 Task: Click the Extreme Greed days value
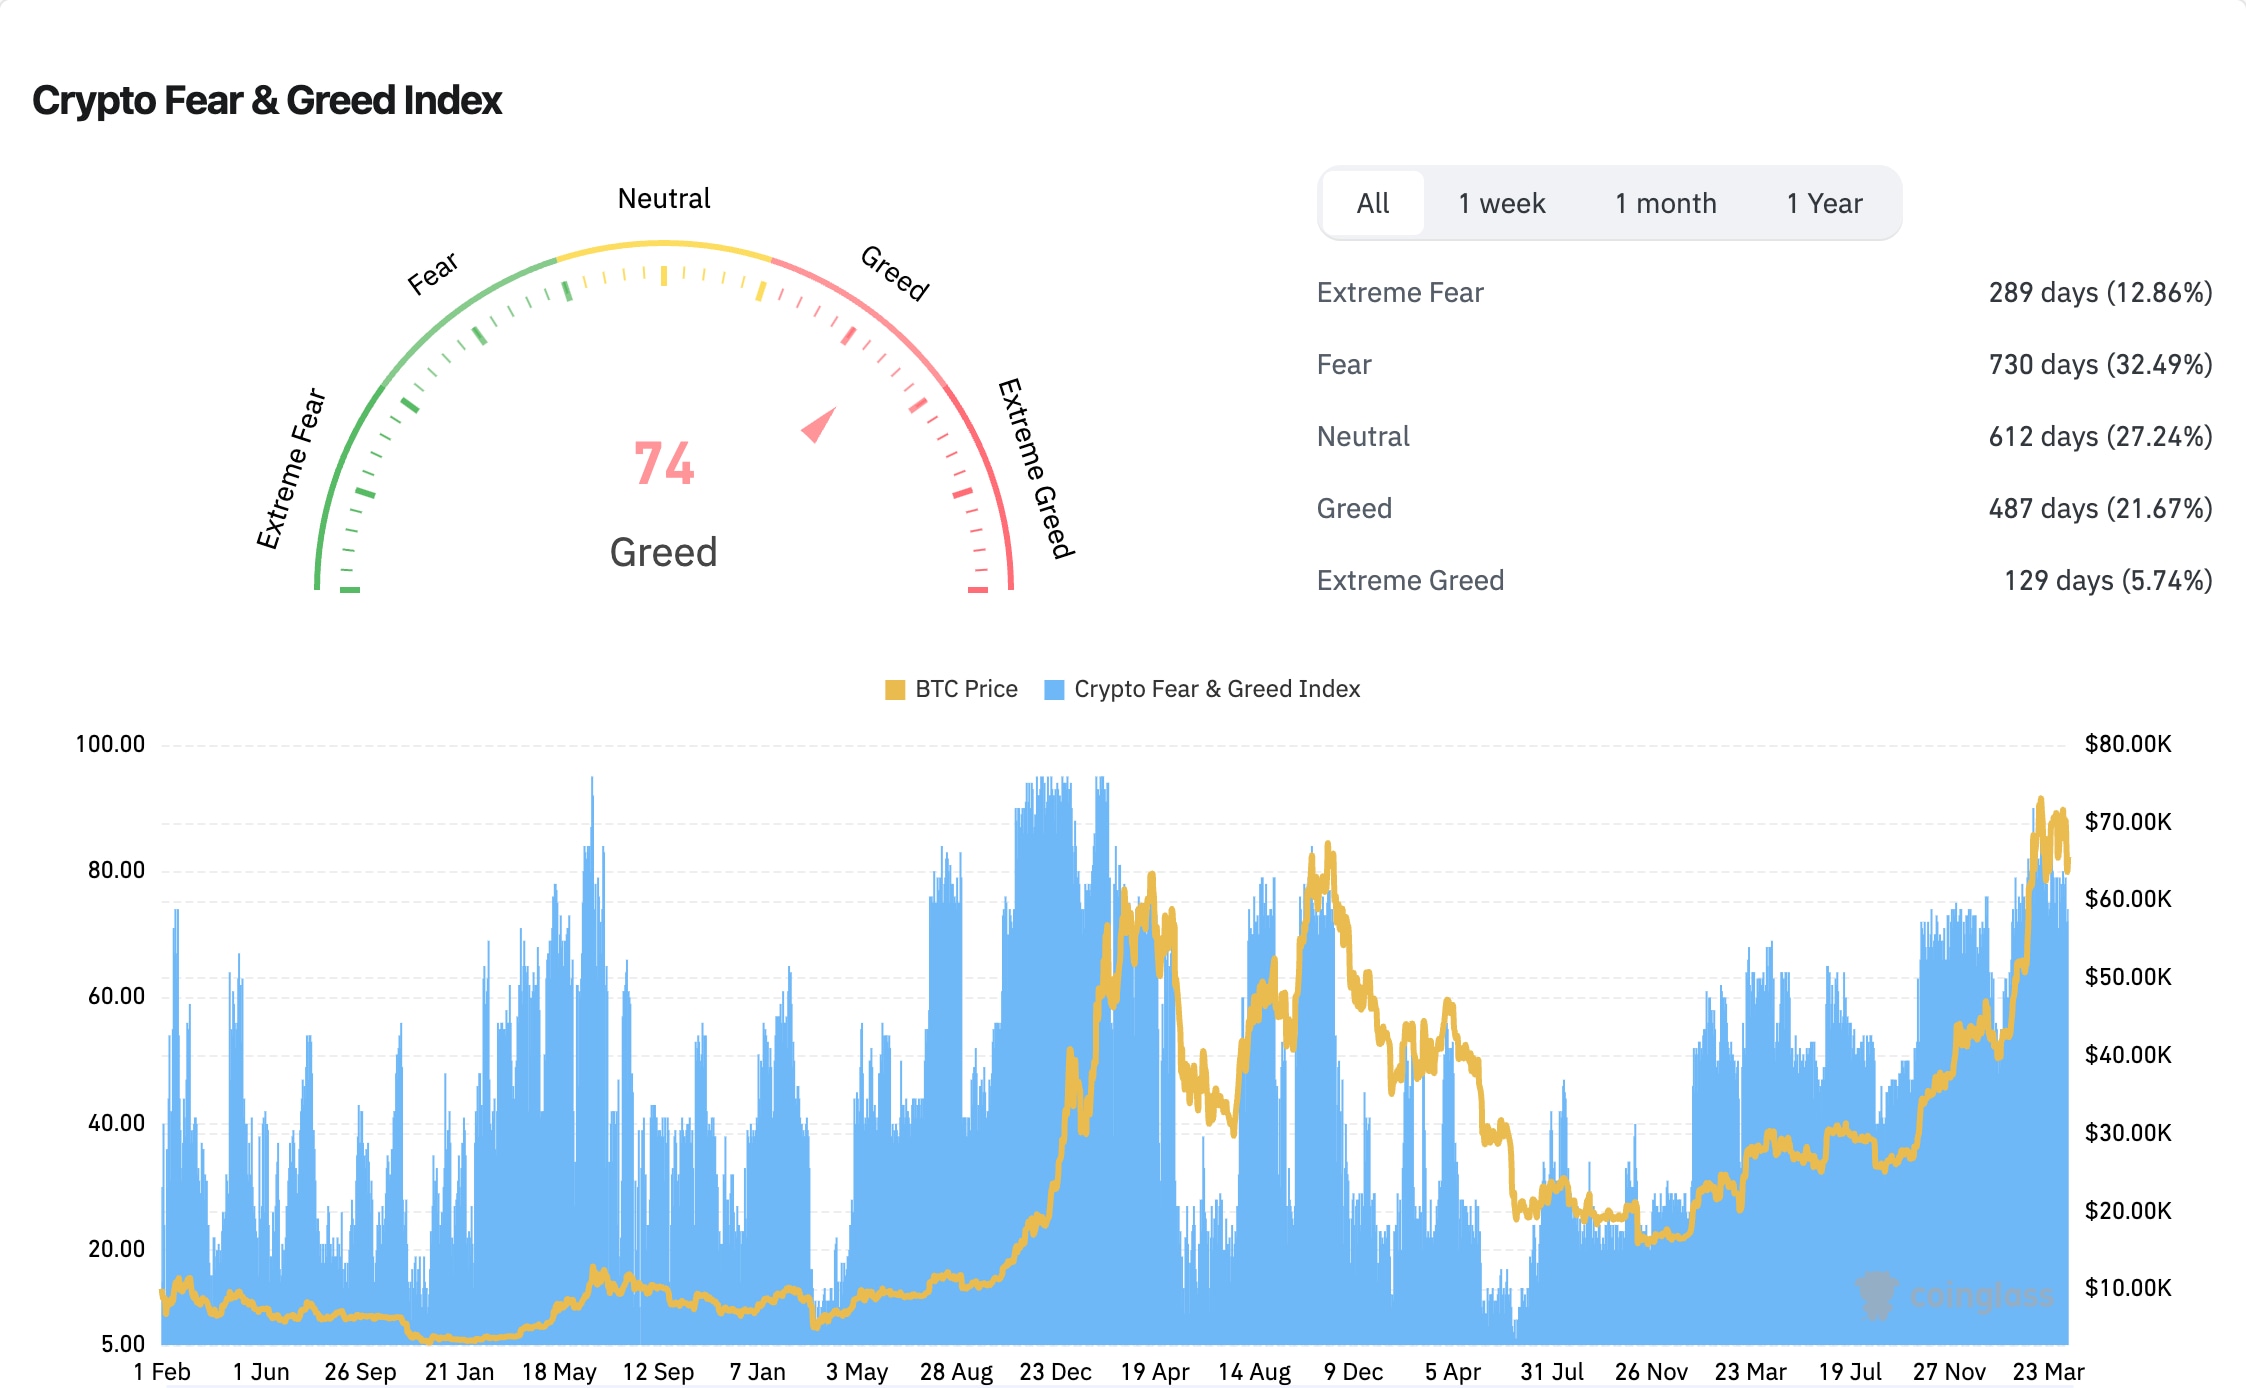coord(2107,580)
